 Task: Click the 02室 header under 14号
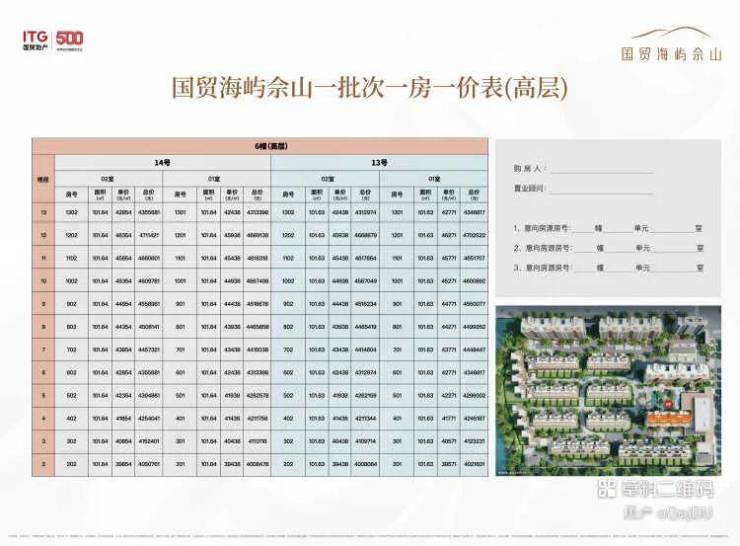(109, 179)
